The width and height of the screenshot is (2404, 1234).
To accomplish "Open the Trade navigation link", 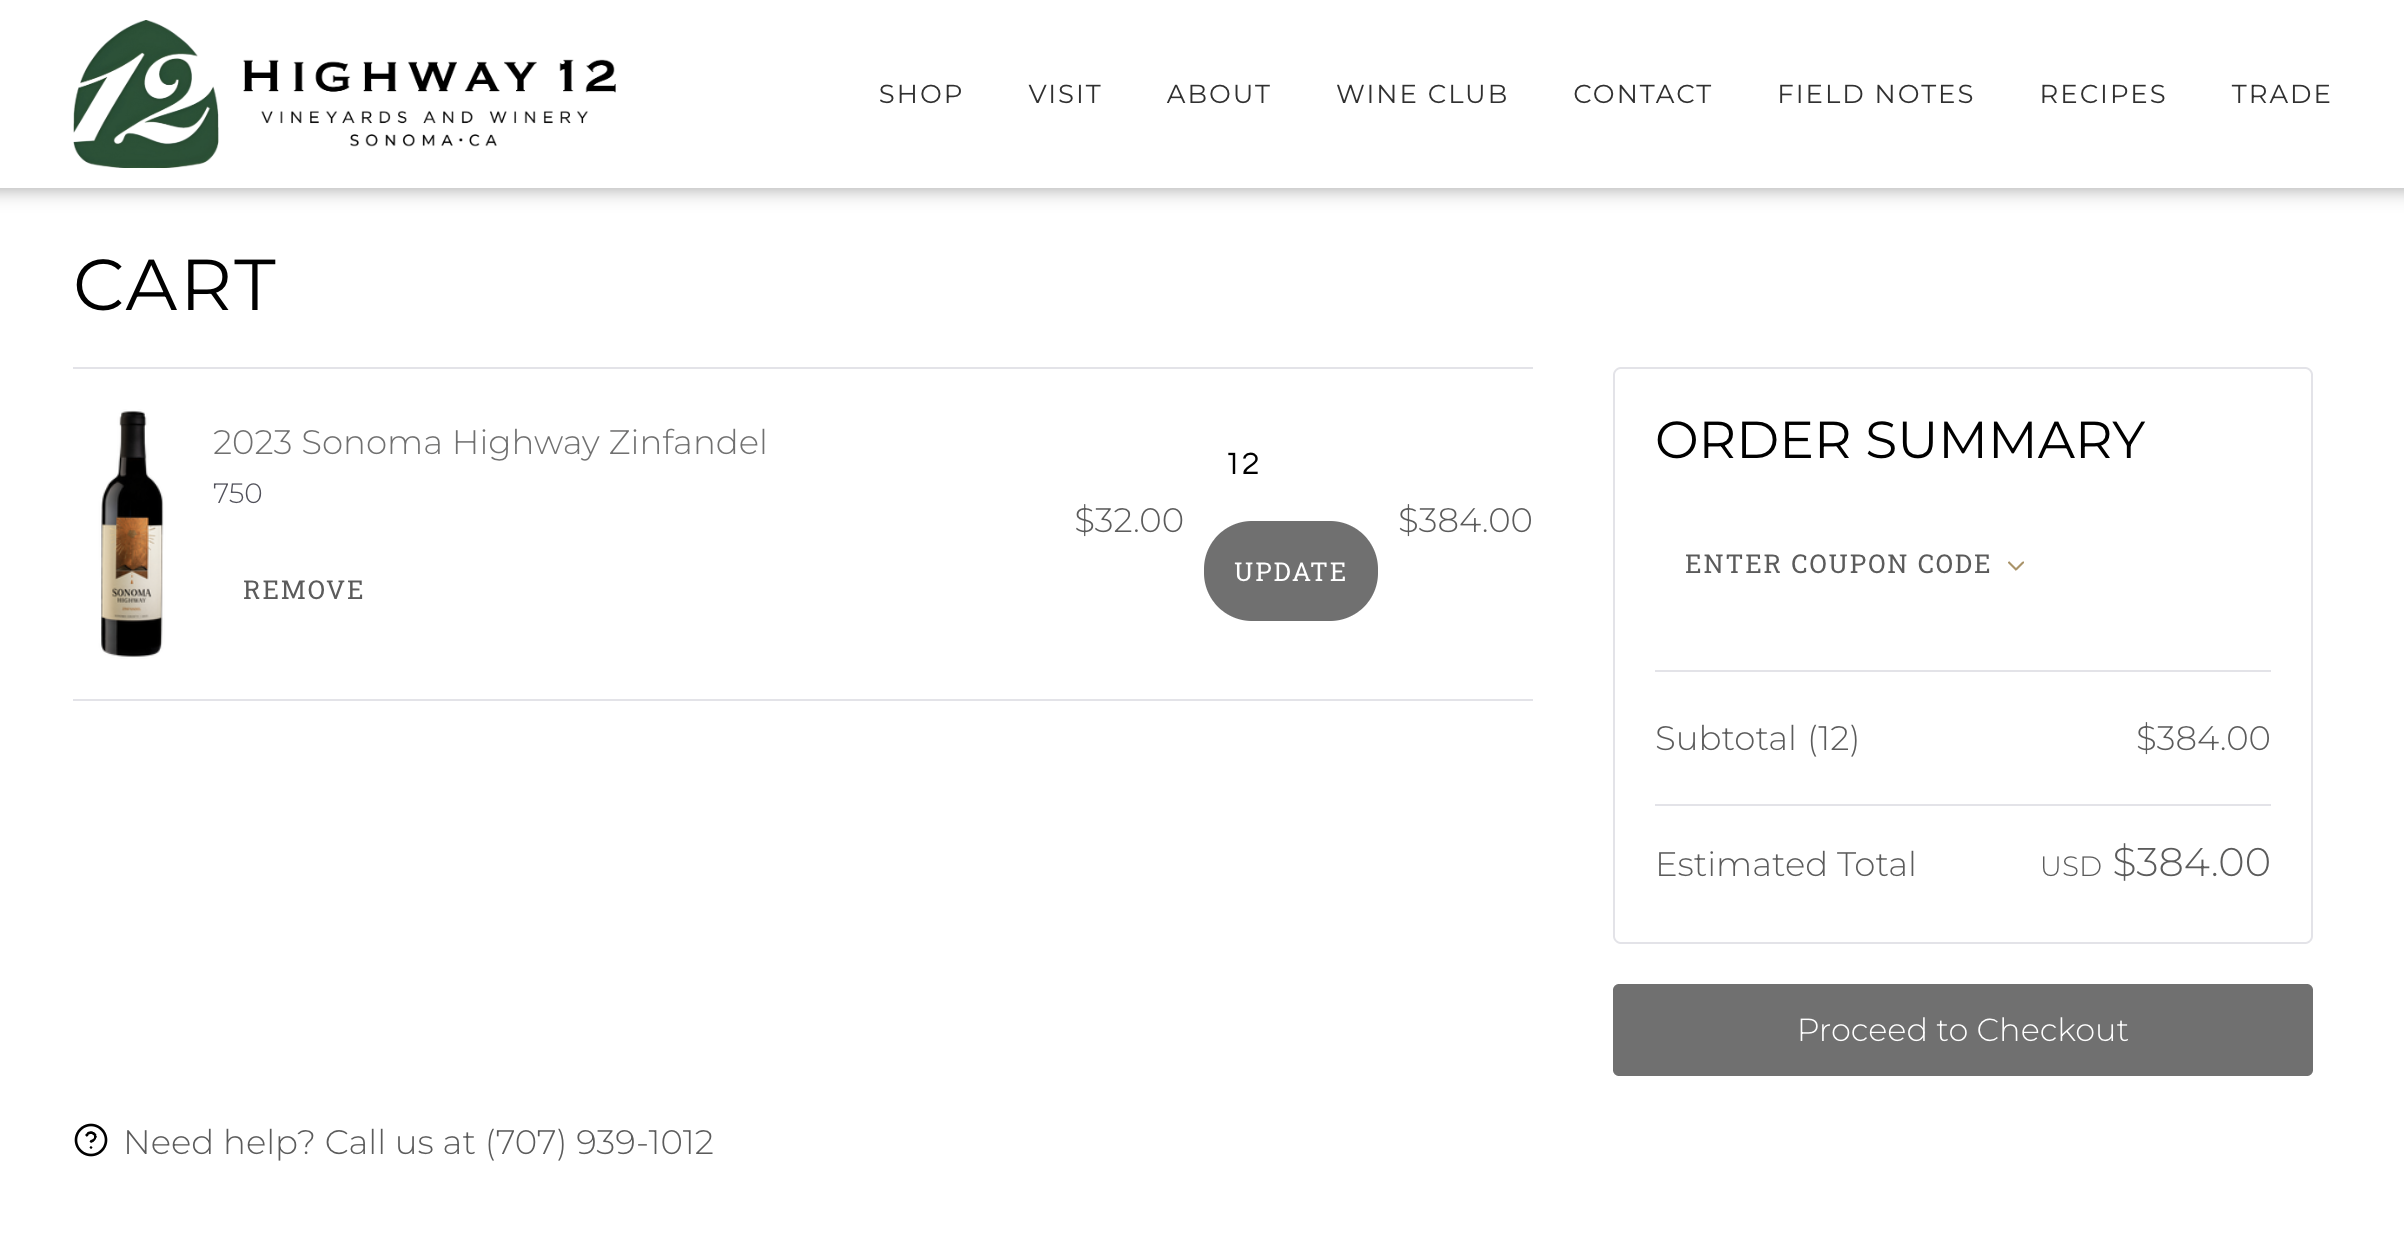I will pyautogui.click(x=2281, y=94).
